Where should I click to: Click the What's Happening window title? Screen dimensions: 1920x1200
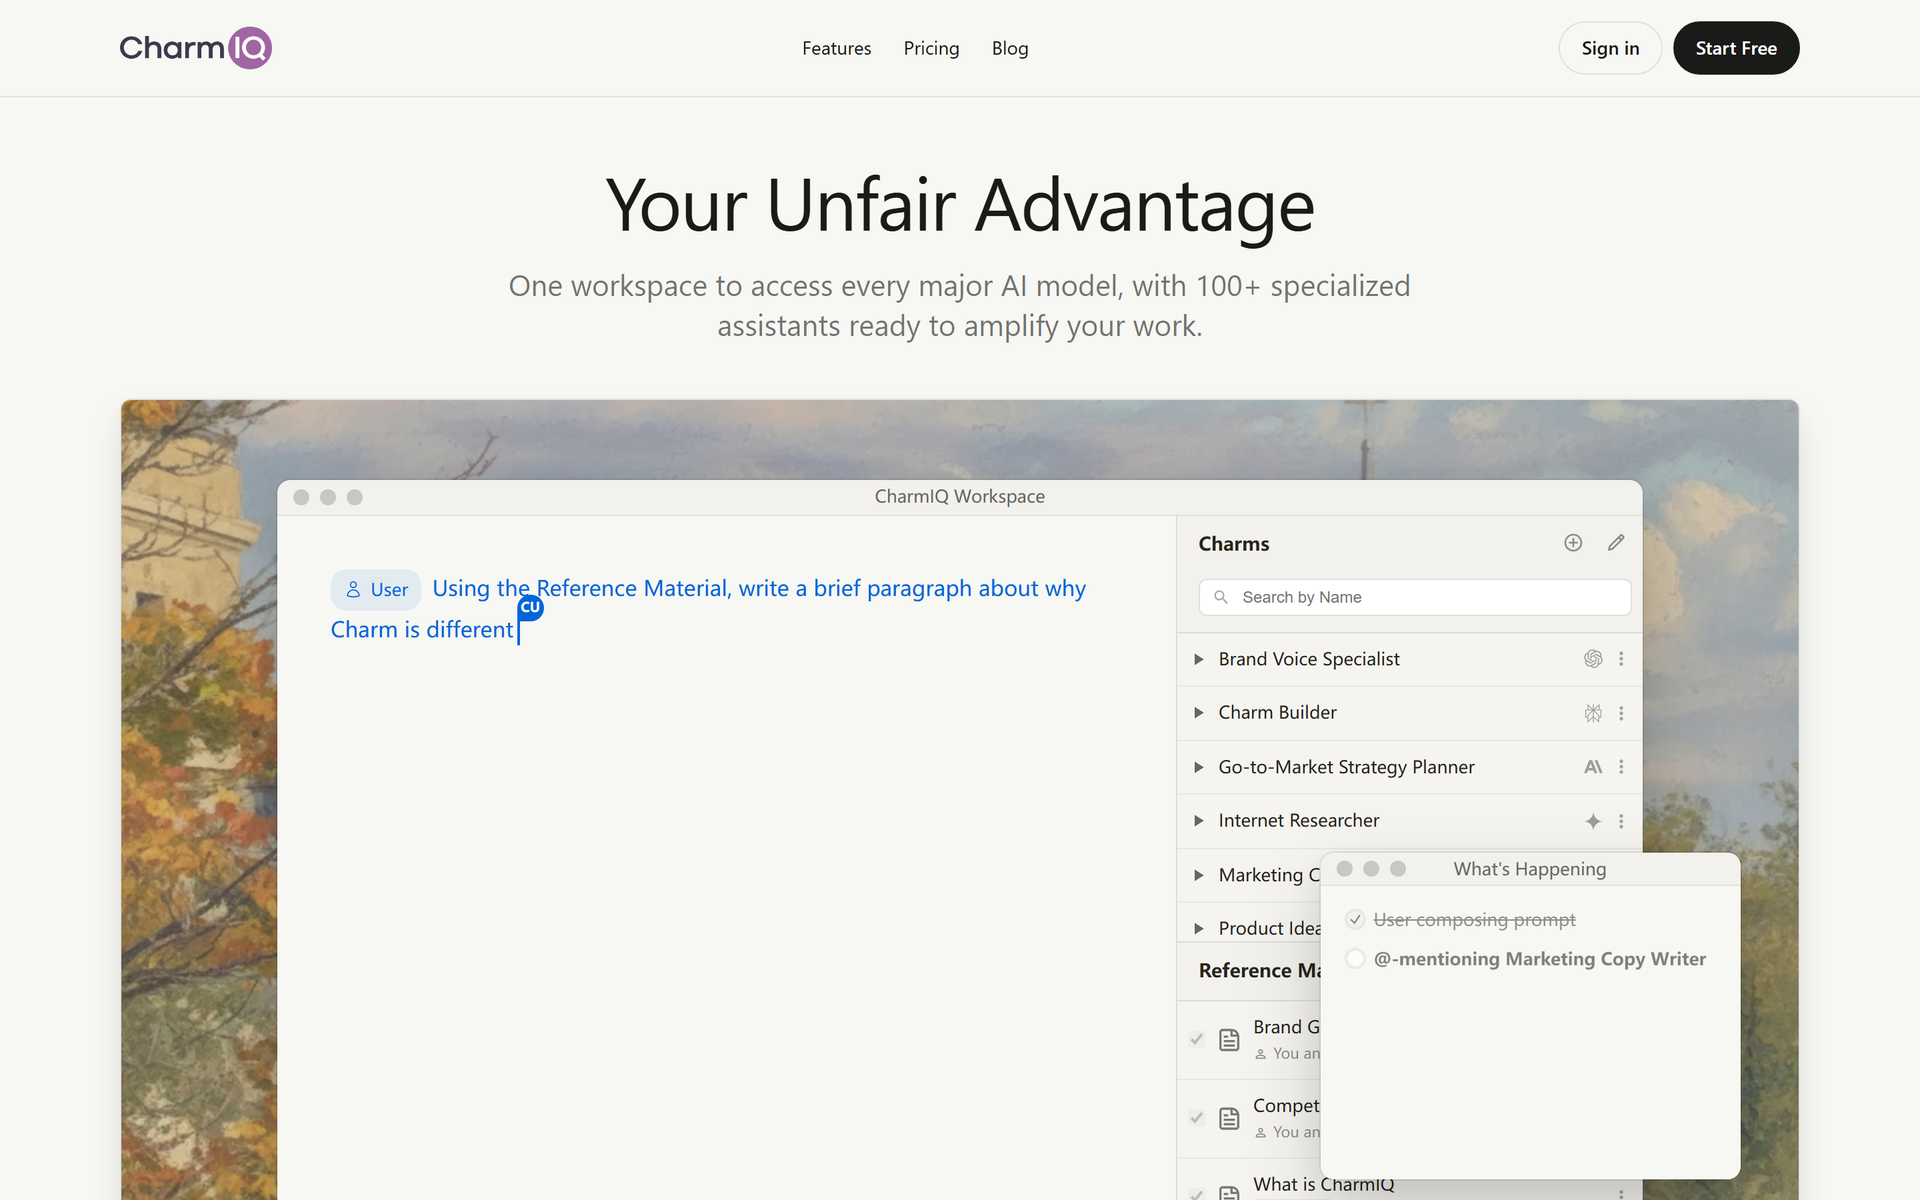click(x=1530, y=869)
